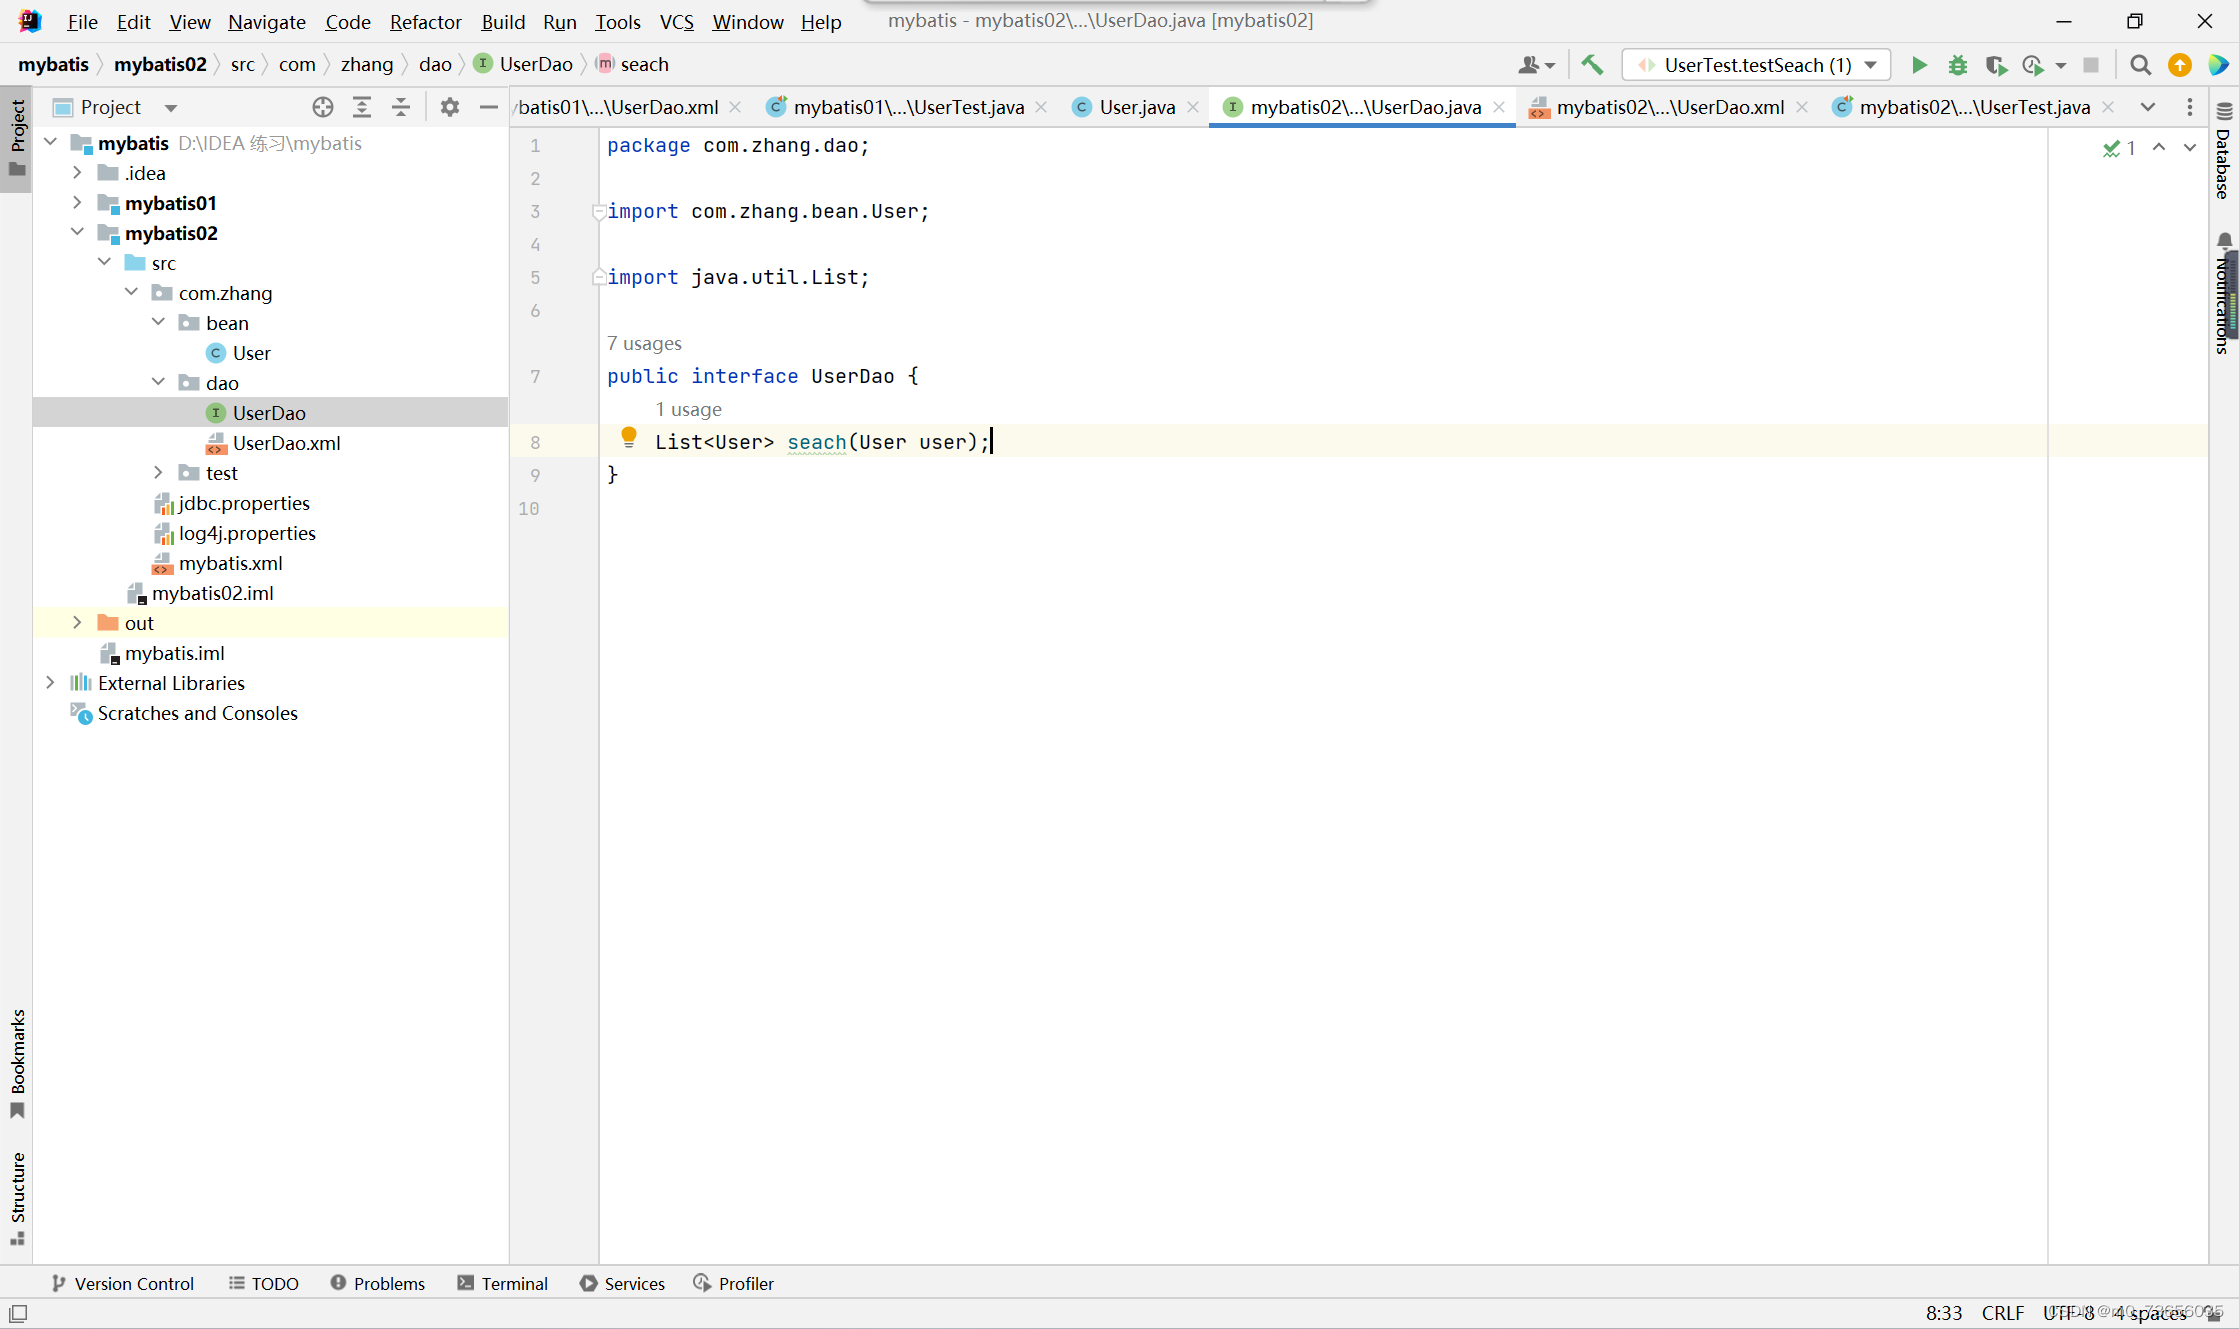The image size is (2239, 1329).
Task: Click Select Opened File target icon
Action: pyautogui.click(x=322, y=107)
